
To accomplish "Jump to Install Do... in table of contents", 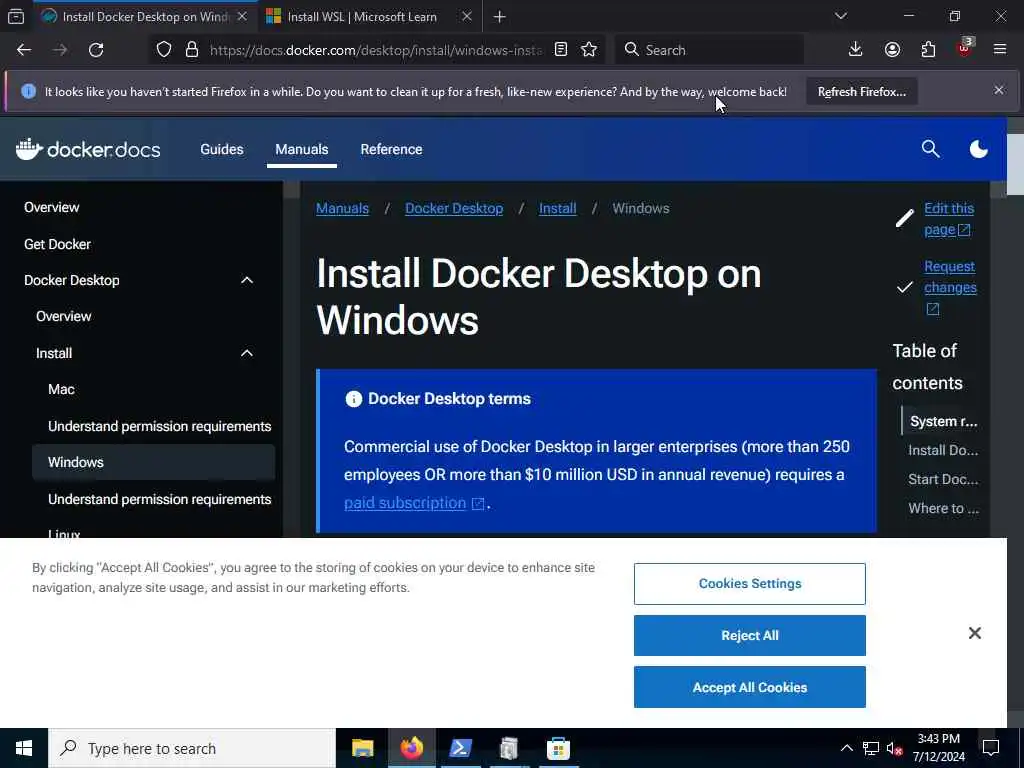I will [x=943, y=450].
